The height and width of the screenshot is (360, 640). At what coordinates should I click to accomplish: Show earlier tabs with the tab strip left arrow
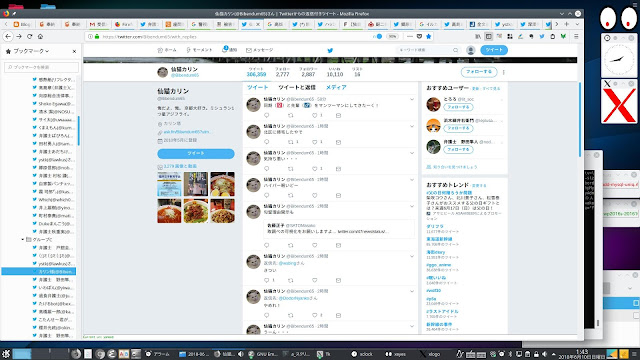coord(6,24)
